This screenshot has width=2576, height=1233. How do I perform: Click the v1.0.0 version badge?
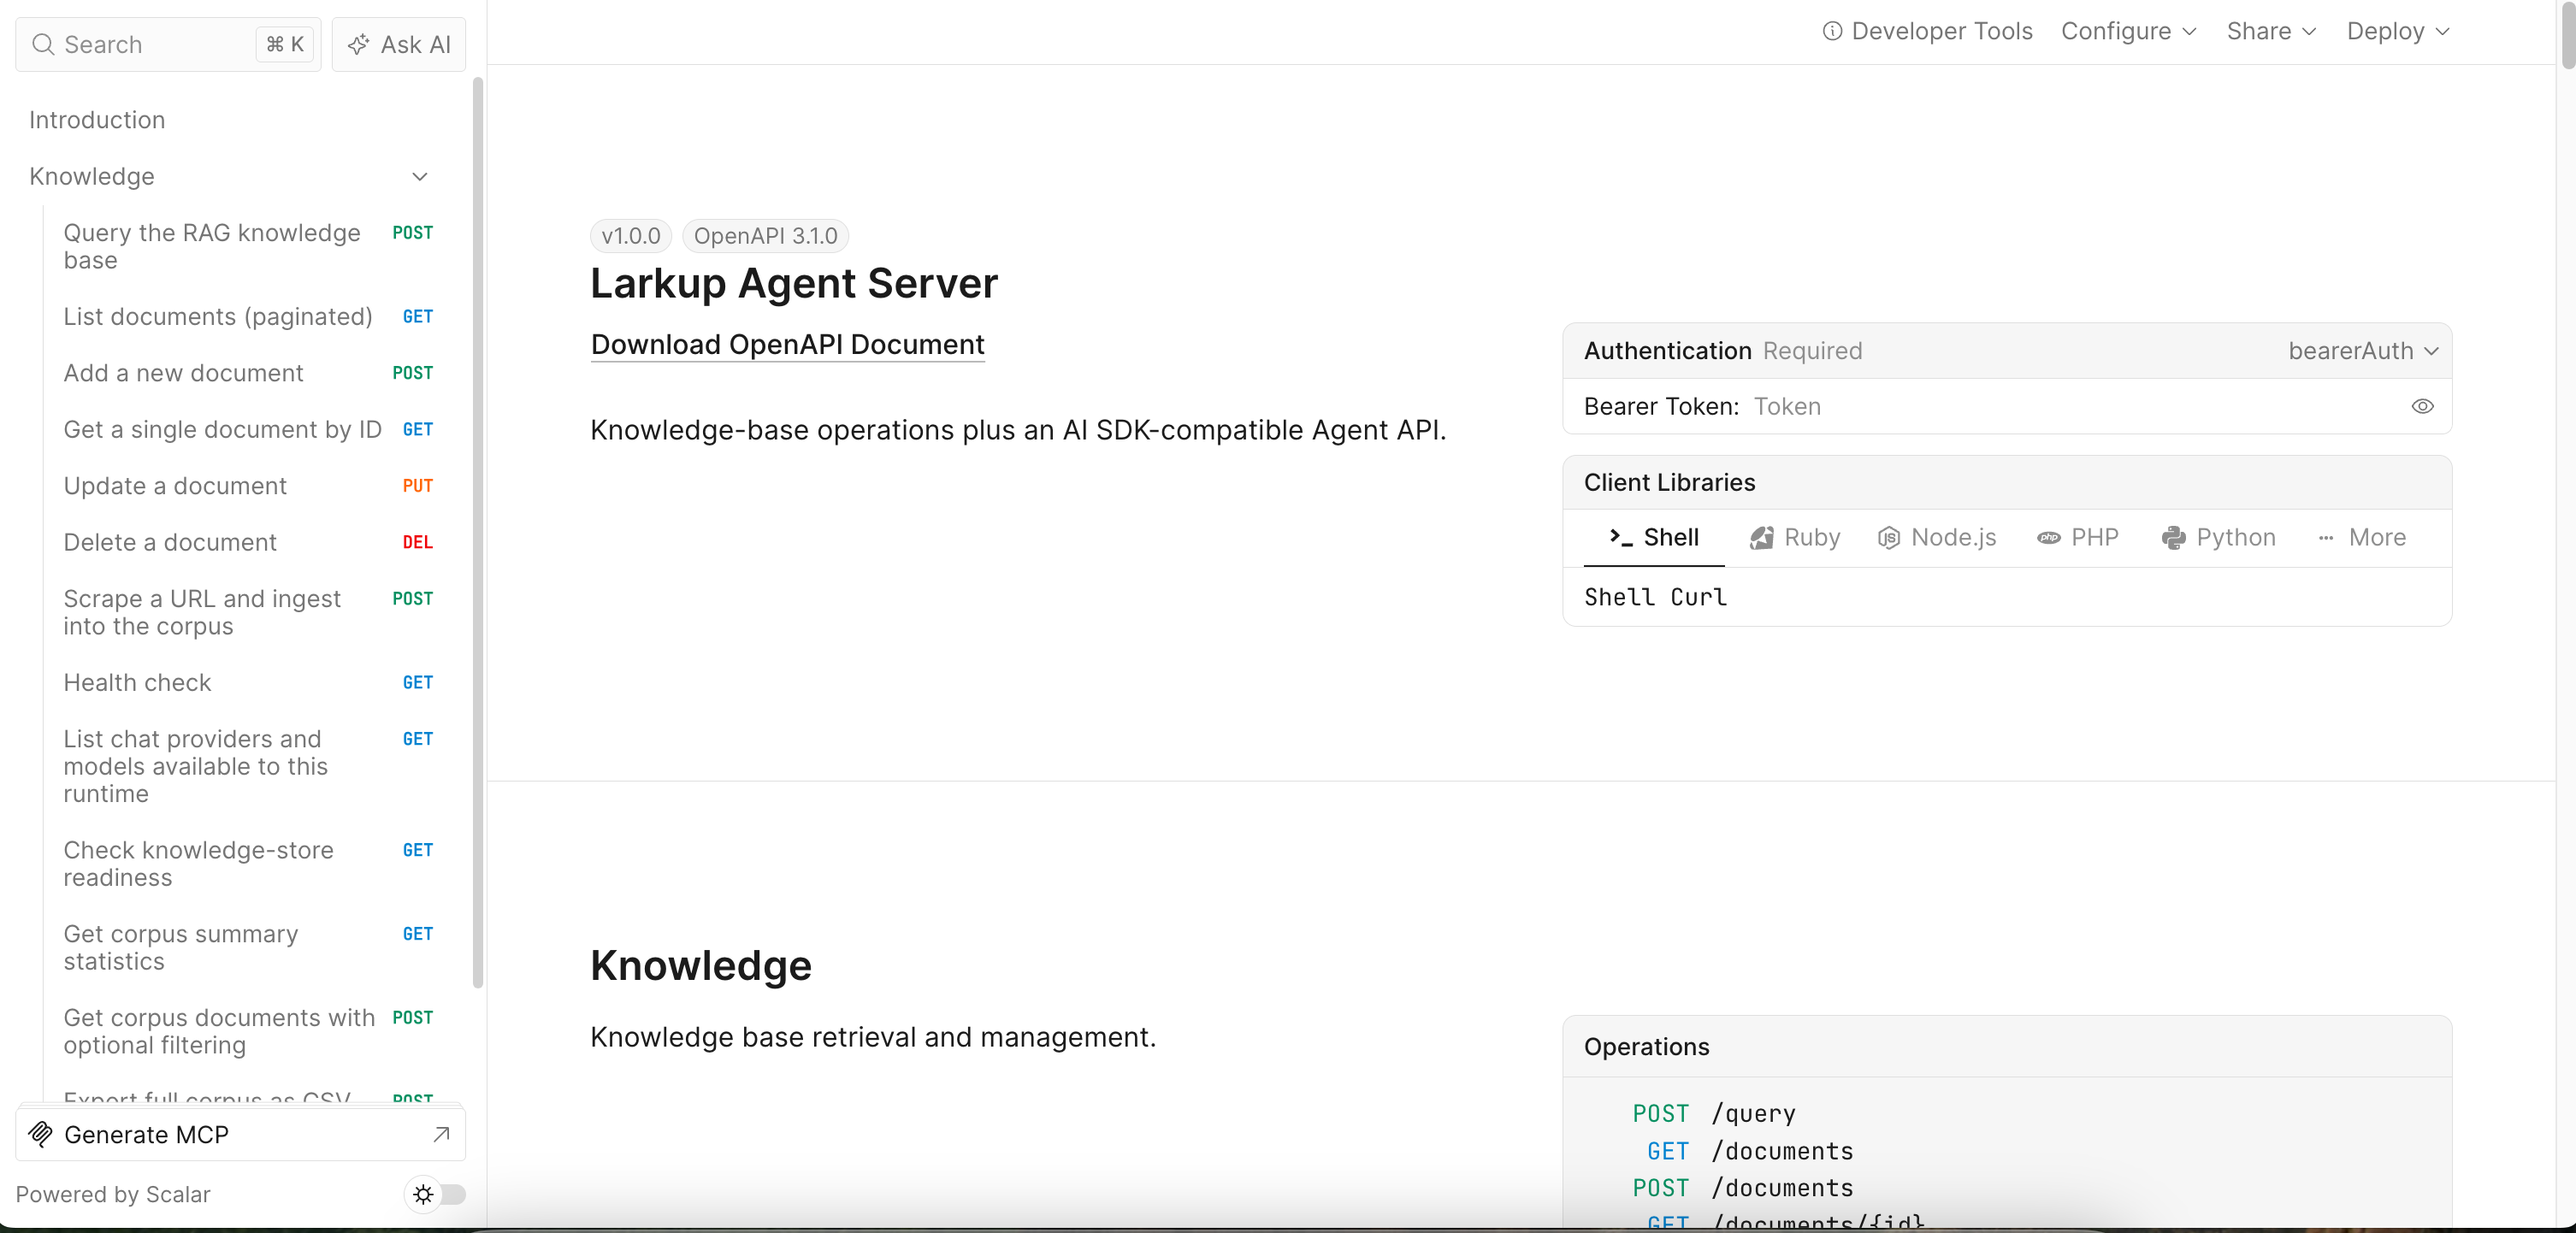[630, 236]
